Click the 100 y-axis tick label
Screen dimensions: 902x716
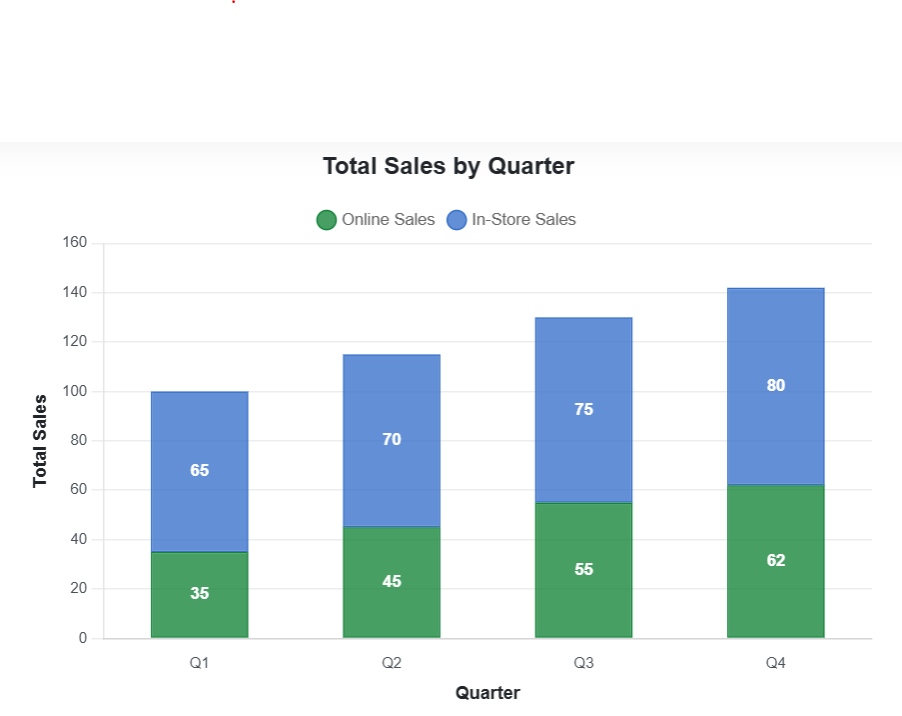tap(75, 391)
